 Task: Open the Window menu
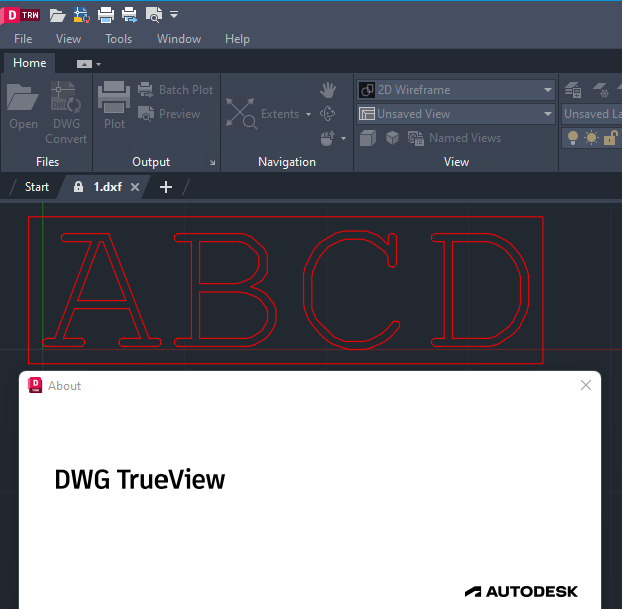(x=179, y=39)
